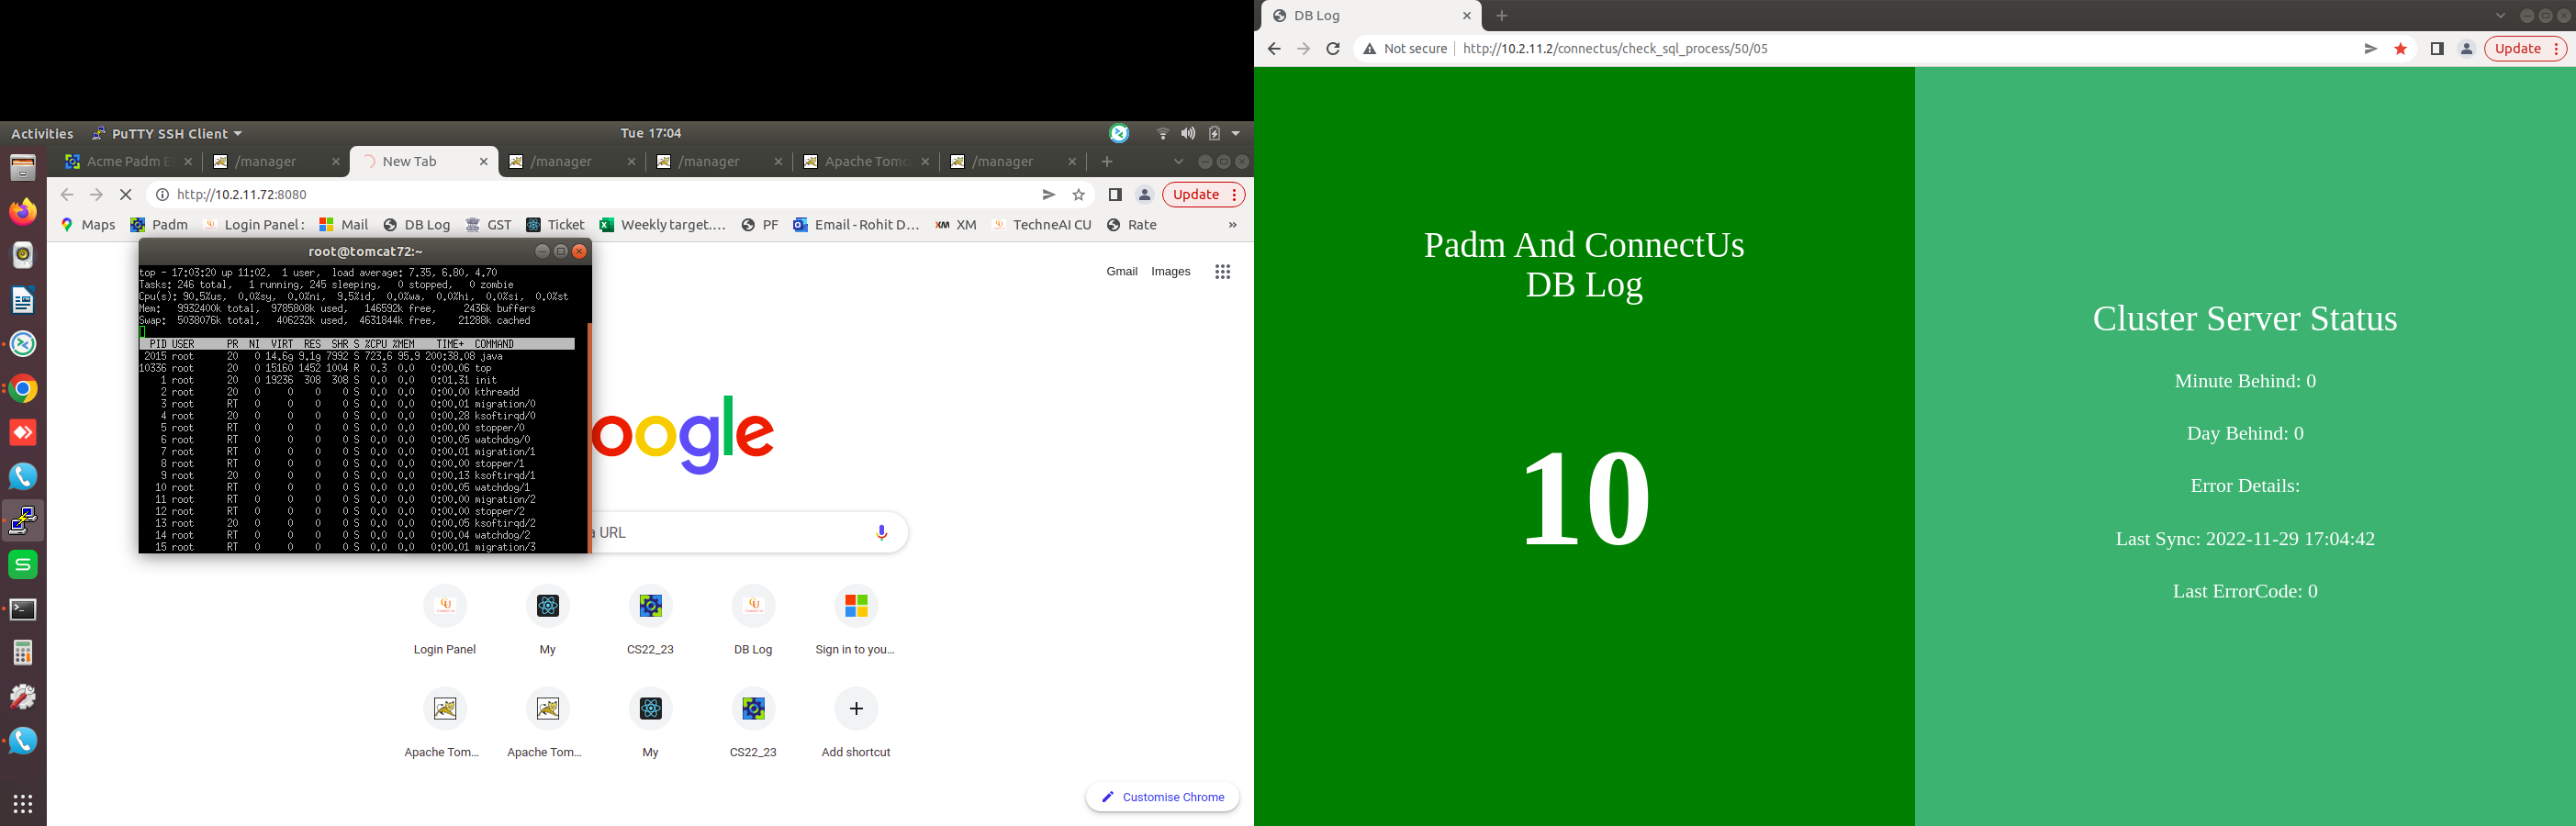
Task: Expand tab search chevron in left Chrome
Action: (x=1178, y=161)
